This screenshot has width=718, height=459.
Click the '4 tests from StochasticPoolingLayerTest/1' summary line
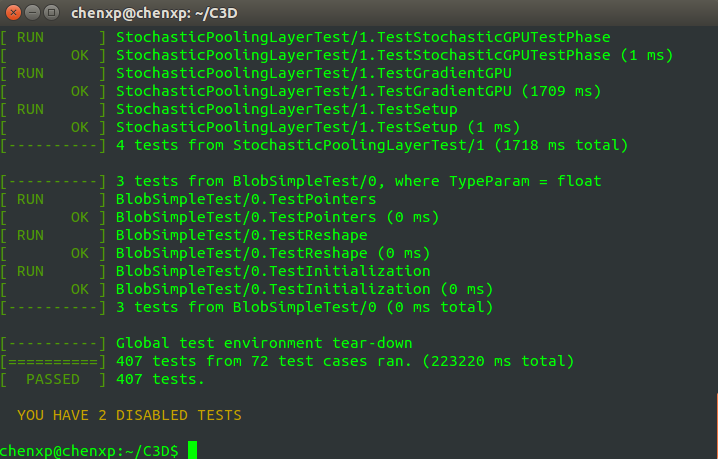coord(371,146)
